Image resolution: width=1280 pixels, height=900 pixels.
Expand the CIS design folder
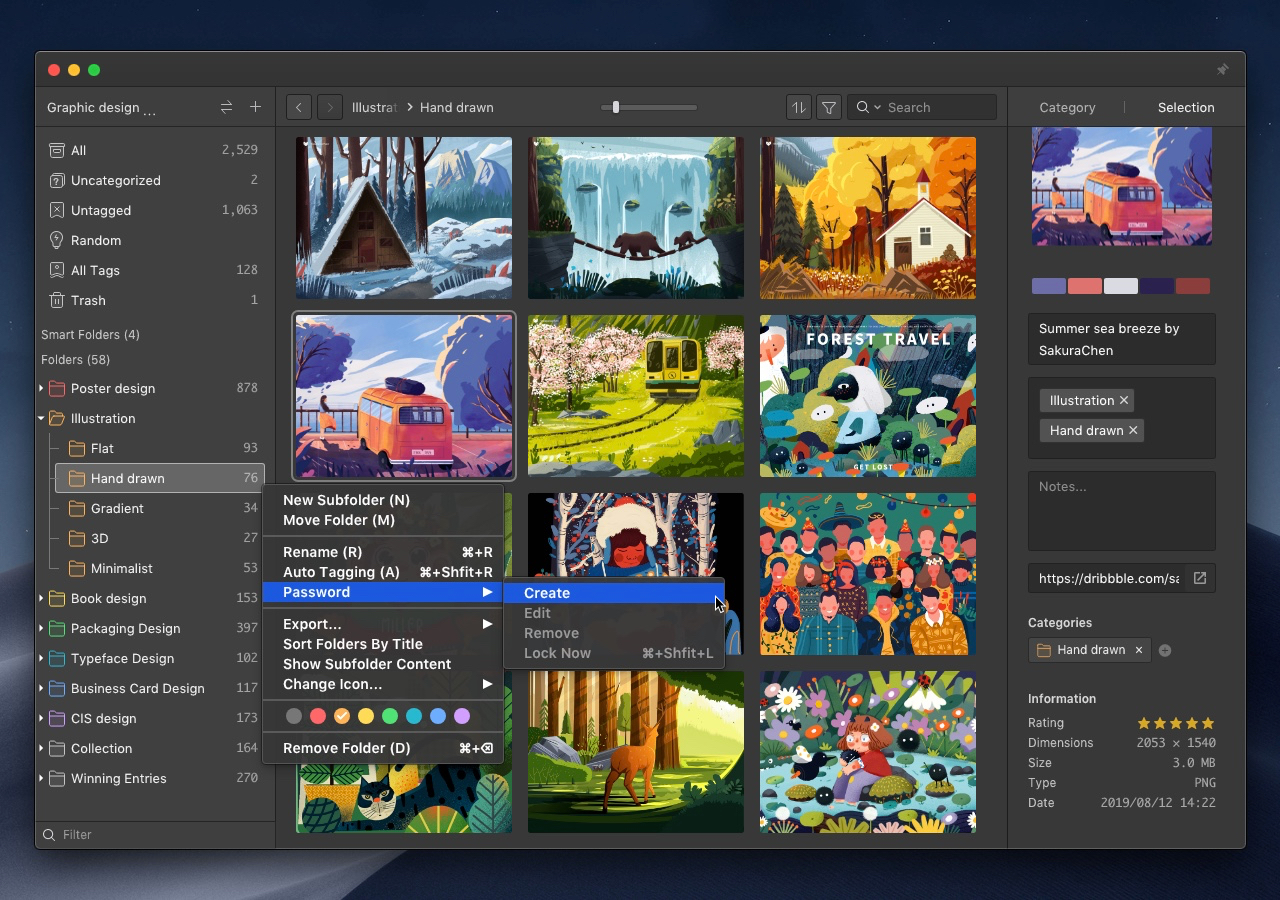41,718
